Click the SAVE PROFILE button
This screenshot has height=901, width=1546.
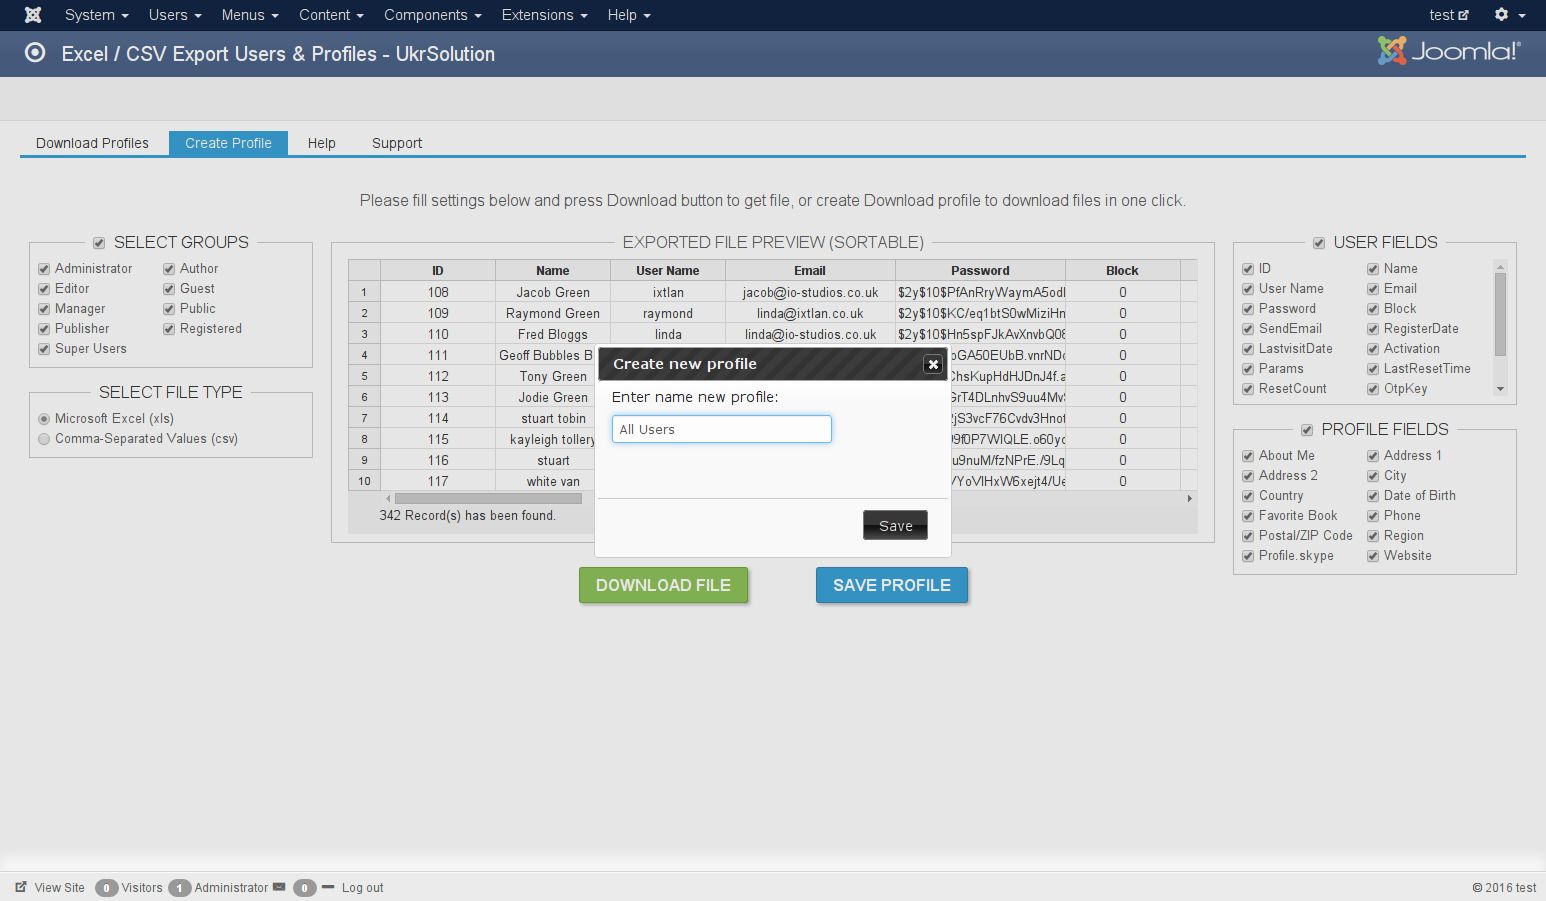point(892,585)
